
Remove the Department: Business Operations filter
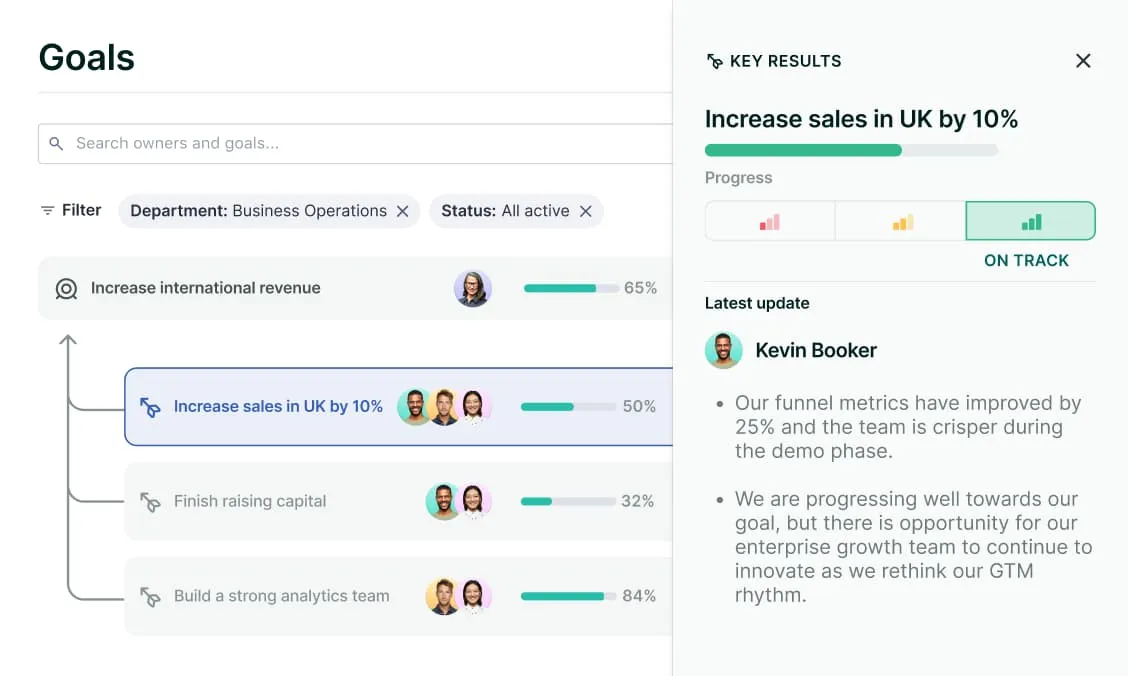coord(402,211)
